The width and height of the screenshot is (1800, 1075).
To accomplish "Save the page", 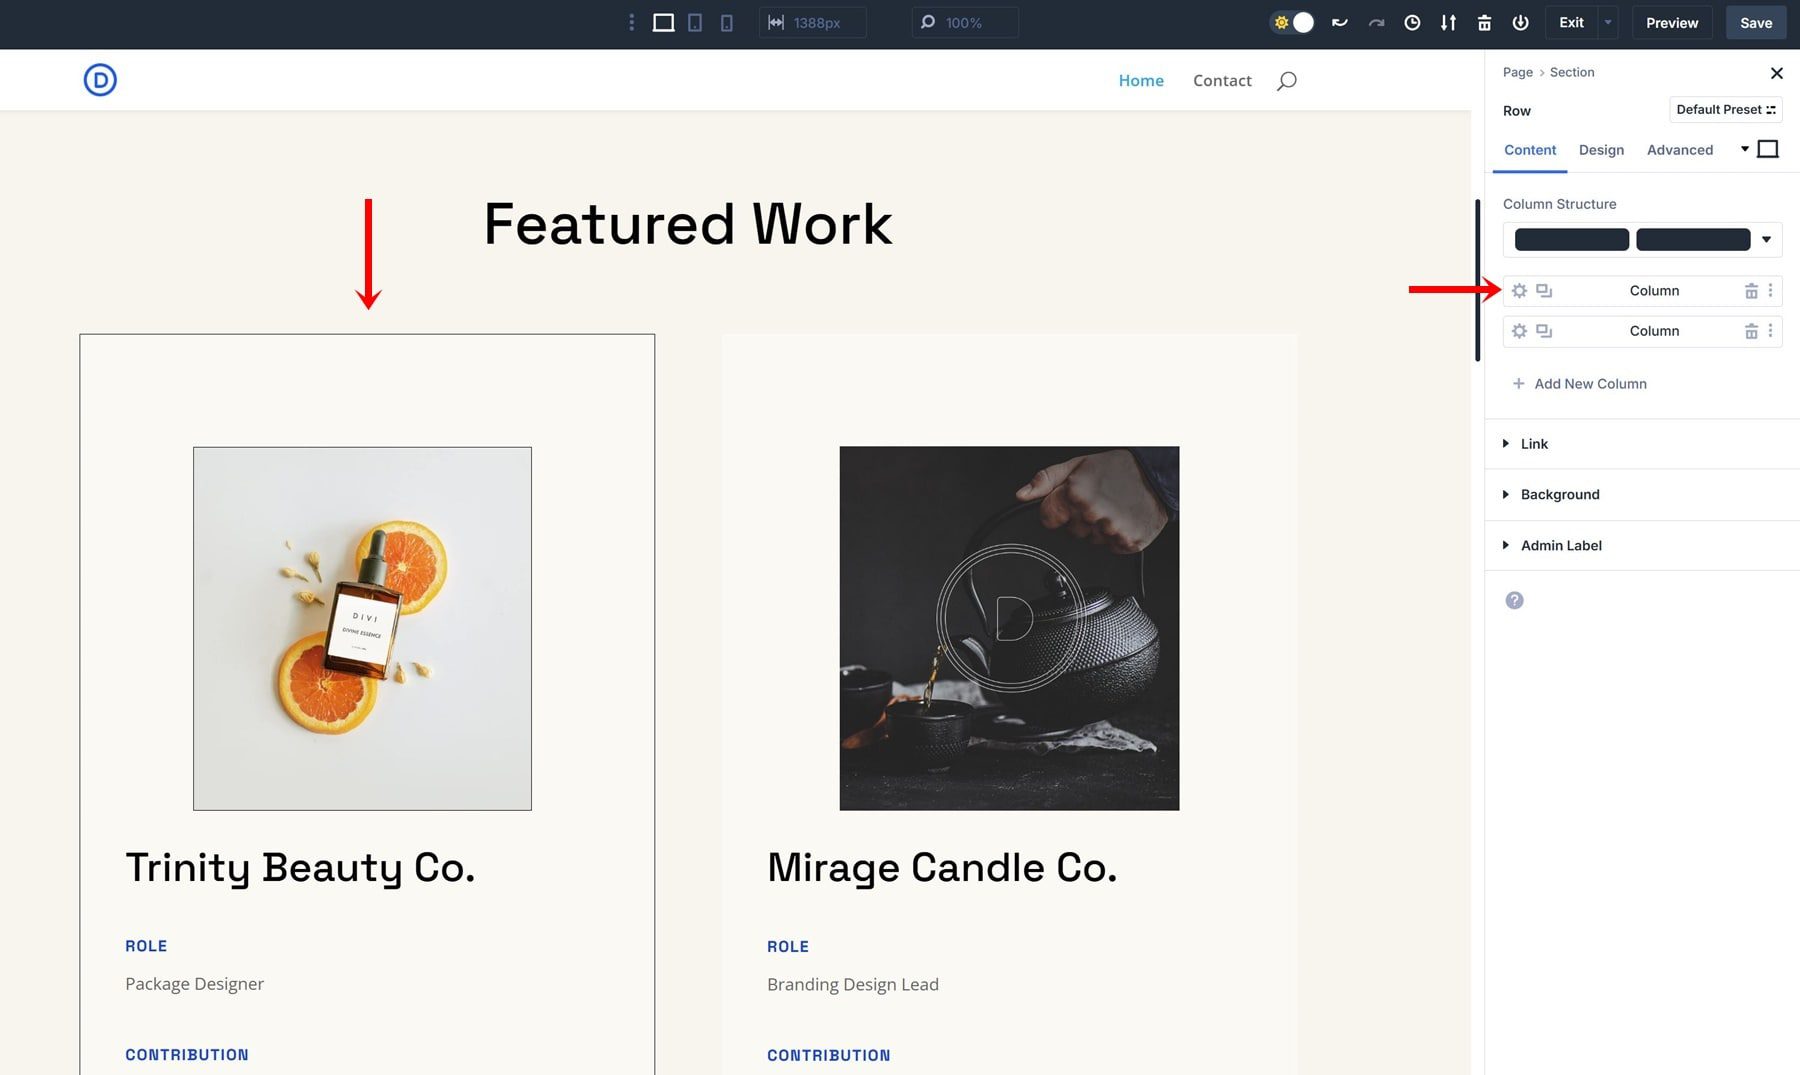I will point(1756,22).
